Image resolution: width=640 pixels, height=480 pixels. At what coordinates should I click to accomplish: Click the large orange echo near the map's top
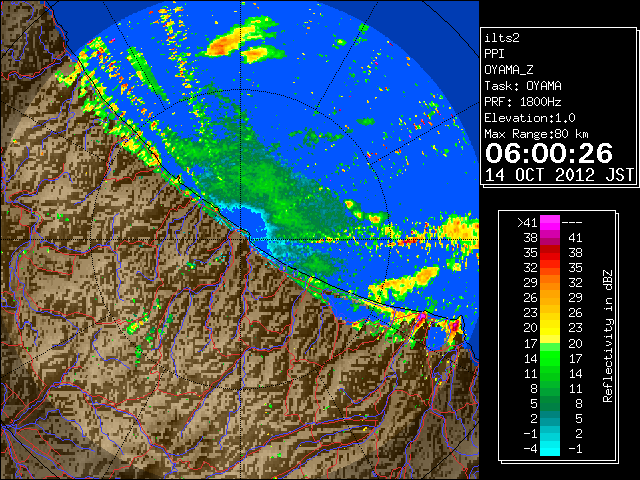pyautogui.click(x=223, y=44)
